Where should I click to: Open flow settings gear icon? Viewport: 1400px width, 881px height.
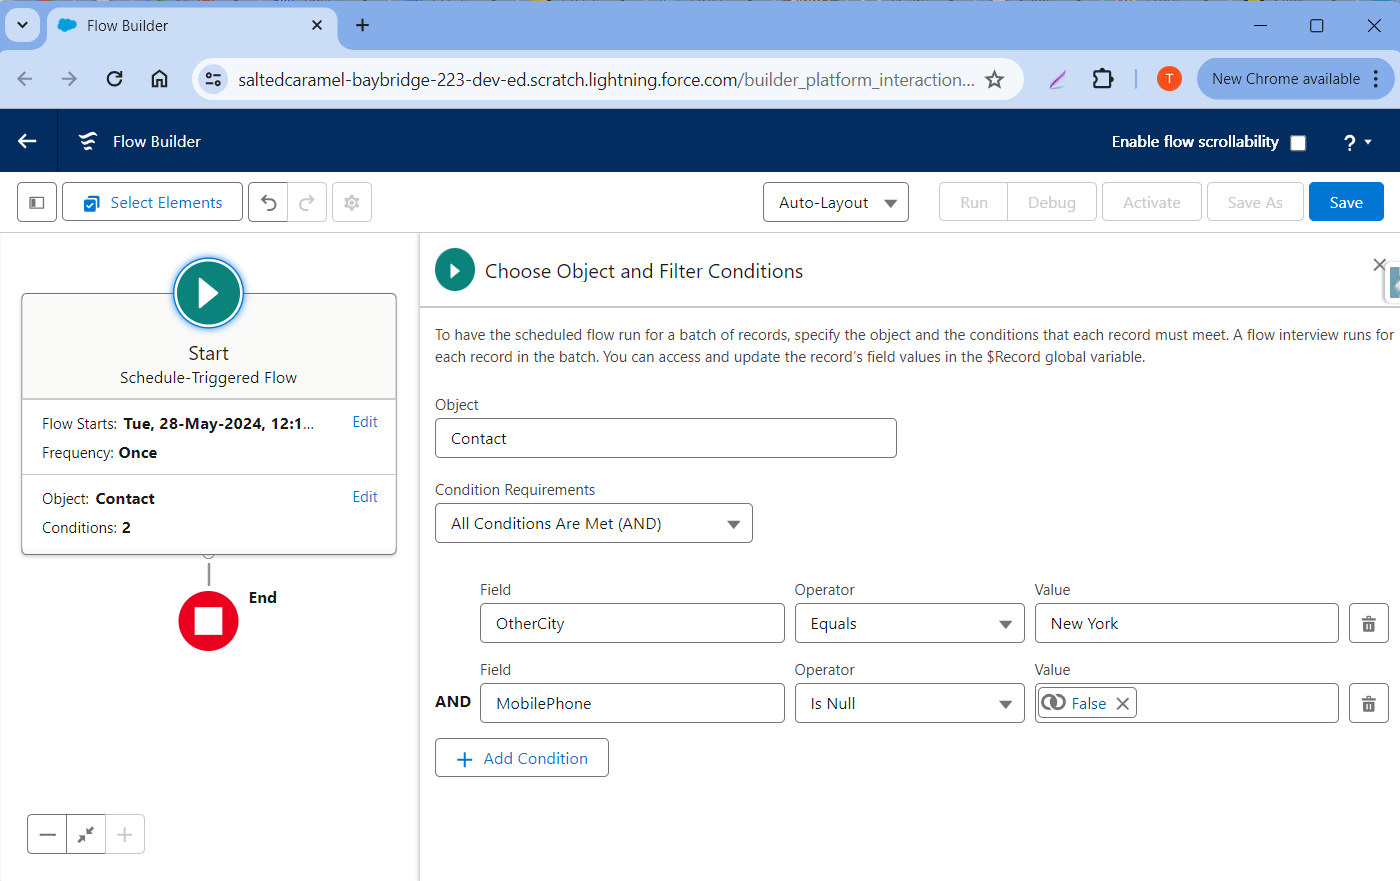pos(352,202)
